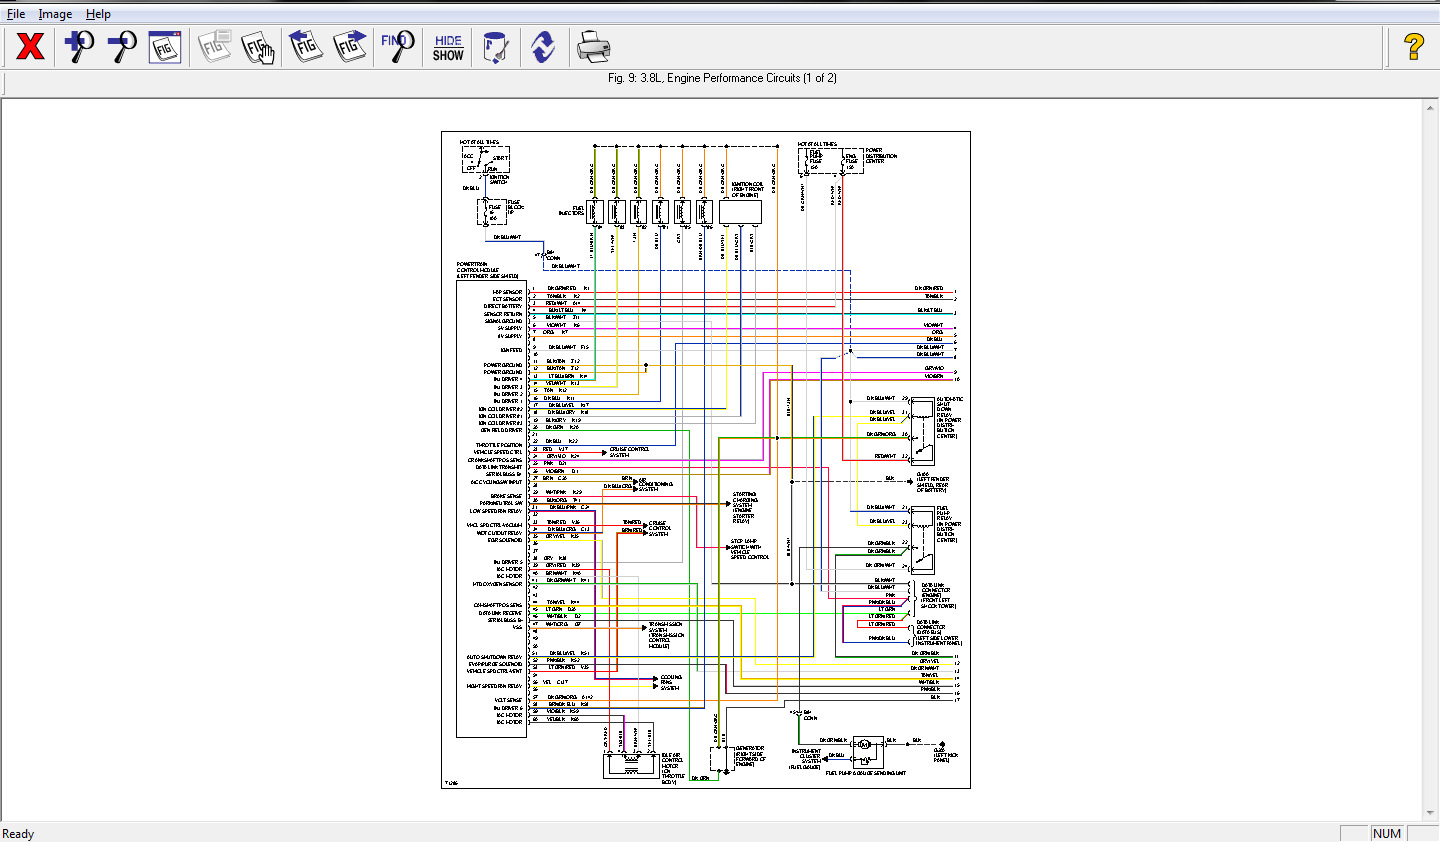Screen dimensions: 1440x842
Task: Click the 'NUM' status bar indicator
Action: 1386,834
